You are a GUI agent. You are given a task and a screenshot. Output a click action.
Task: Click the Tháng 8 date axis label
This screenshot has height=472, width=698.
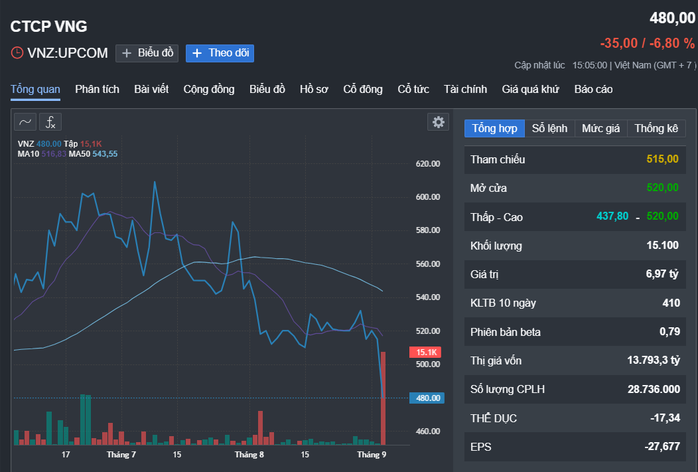(x=249, y=455)
